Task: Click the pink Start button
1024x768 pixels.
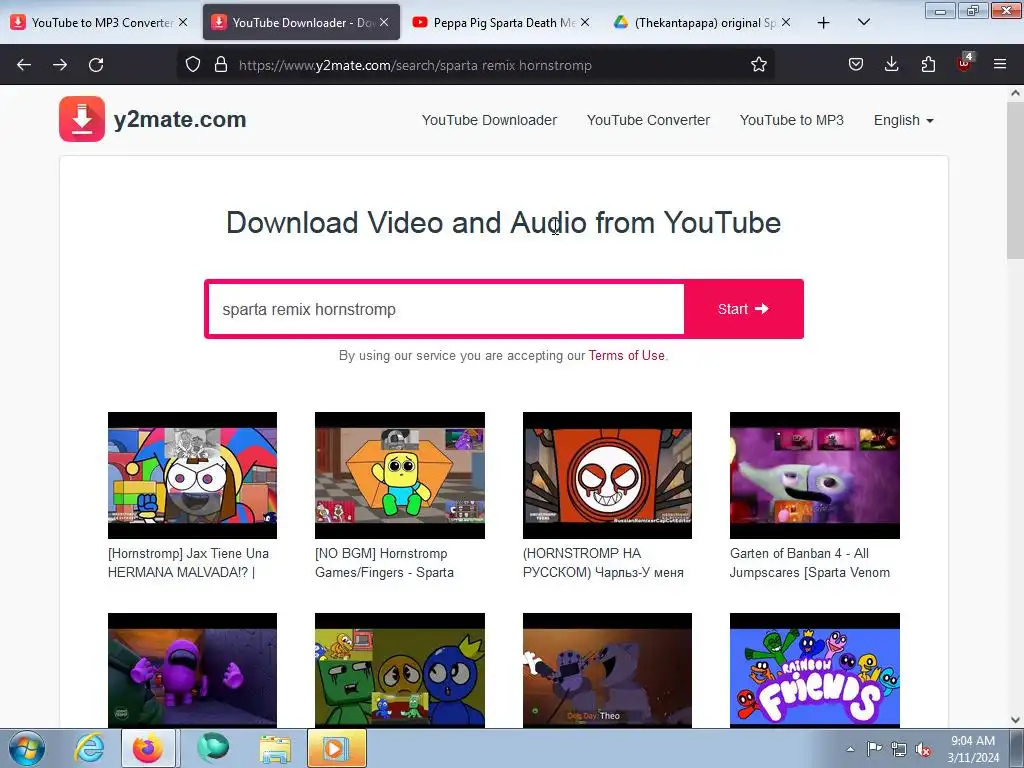Action: (x=743, y=309)
